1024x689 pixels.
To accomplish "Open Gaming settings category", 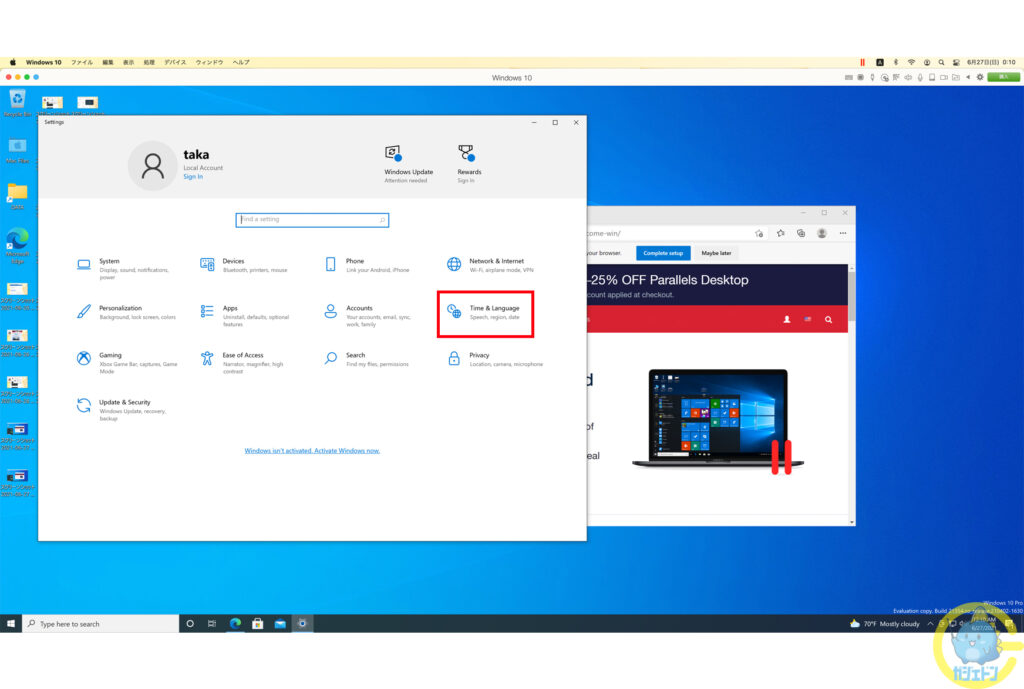I will click(127, 362).
